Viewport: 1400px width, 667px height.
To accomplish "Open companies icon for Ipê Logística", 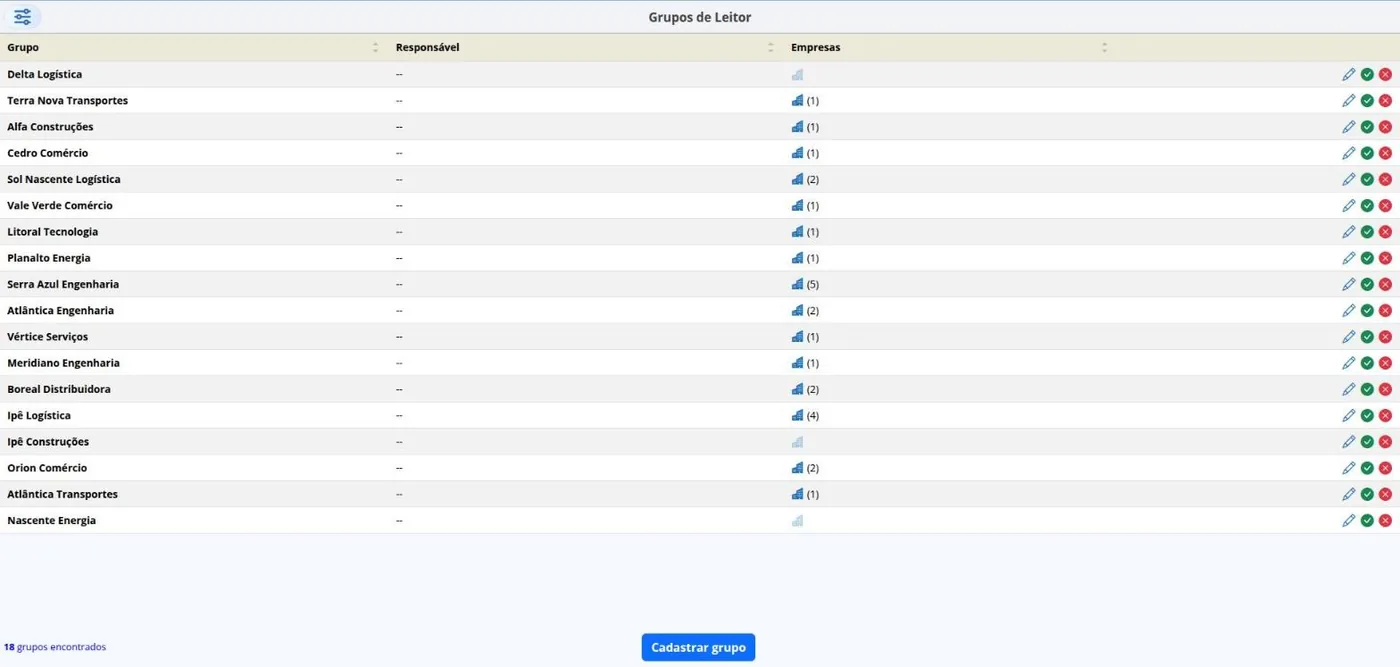I will point(797,415).
